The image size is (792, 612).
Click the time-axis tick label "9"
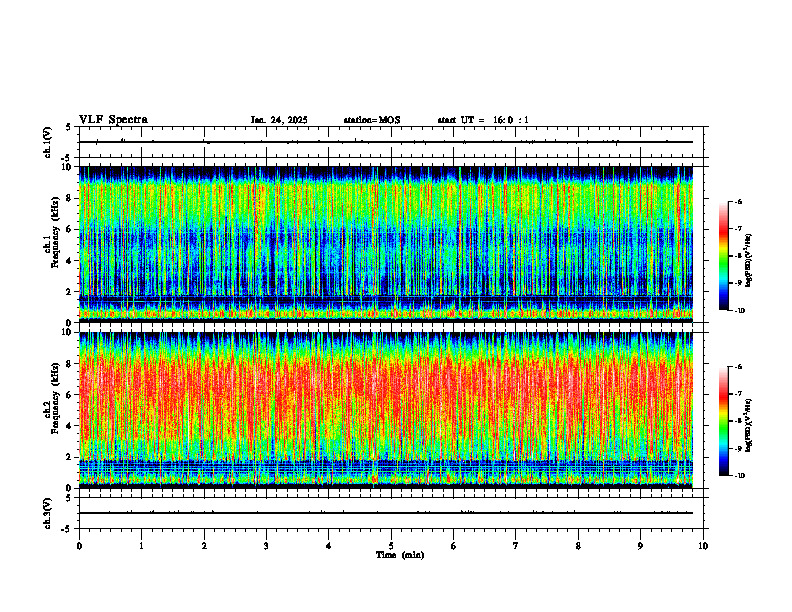coord(640,546)
